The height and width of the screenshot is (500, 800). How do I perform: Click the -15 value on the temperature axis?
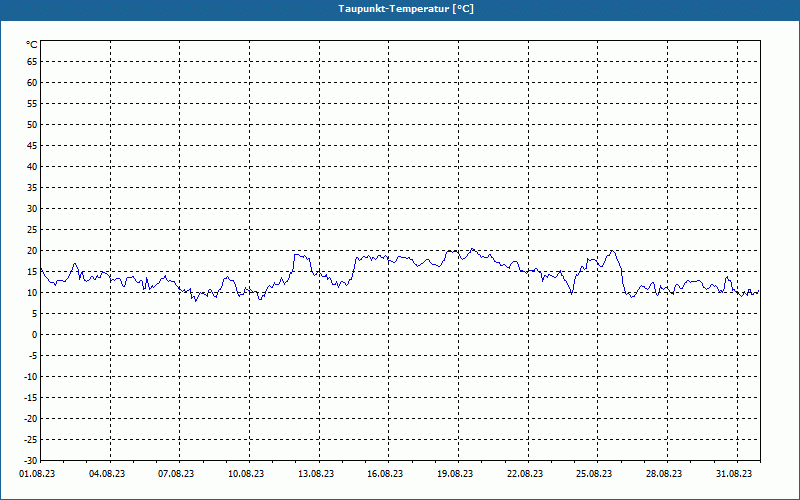point(31,397)
